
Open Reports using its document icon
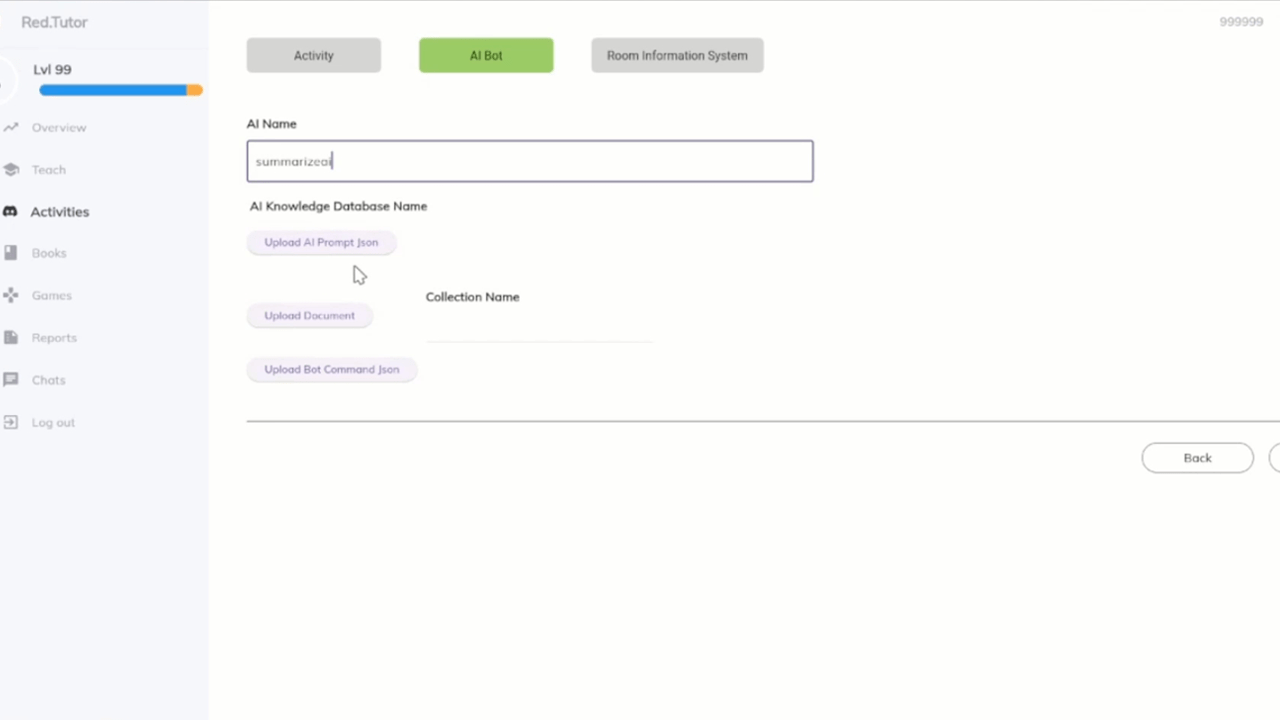10,338
